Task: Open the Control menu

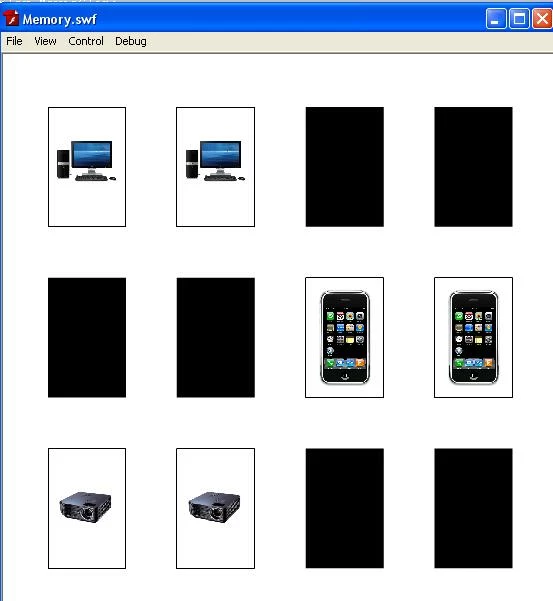Action: [x=86, y=41]
